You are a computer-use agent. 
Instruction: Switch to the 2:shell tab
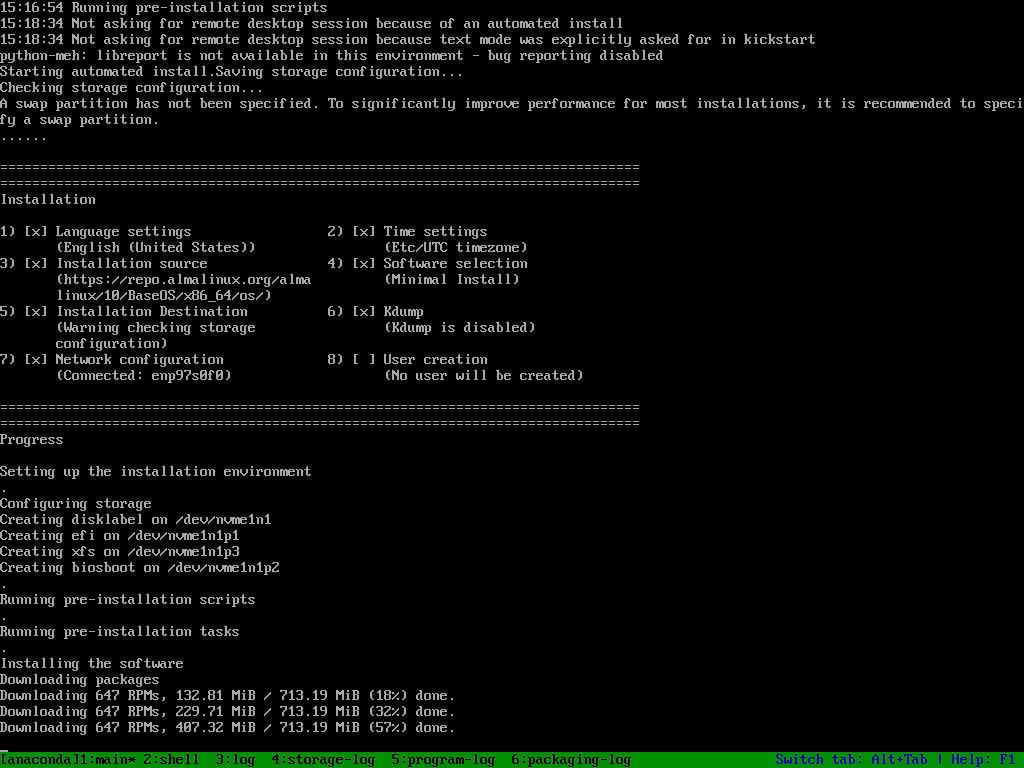click(x=171, y=760)
